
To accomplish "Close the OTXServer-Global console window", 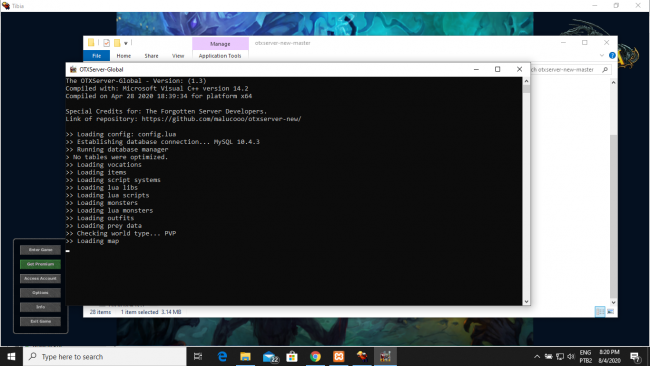I will click(x=519, y=69).
